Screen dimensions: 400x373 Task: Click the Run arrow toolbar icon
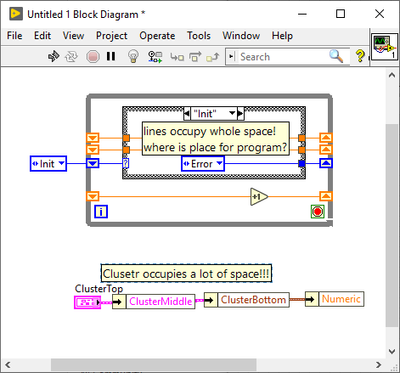pos(53,56)
